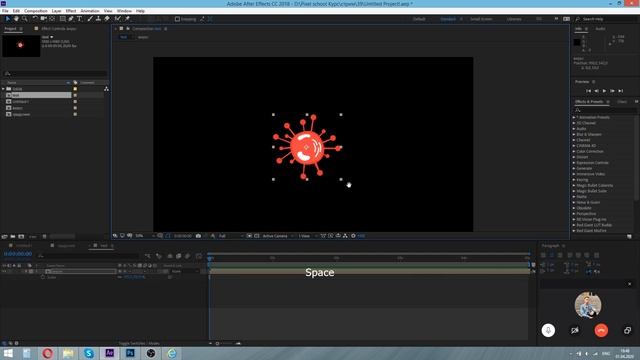The height and width of the screenshot is (360, 640).
Task: Toggle the transparency grid in viewer
Action: point(257,236)
